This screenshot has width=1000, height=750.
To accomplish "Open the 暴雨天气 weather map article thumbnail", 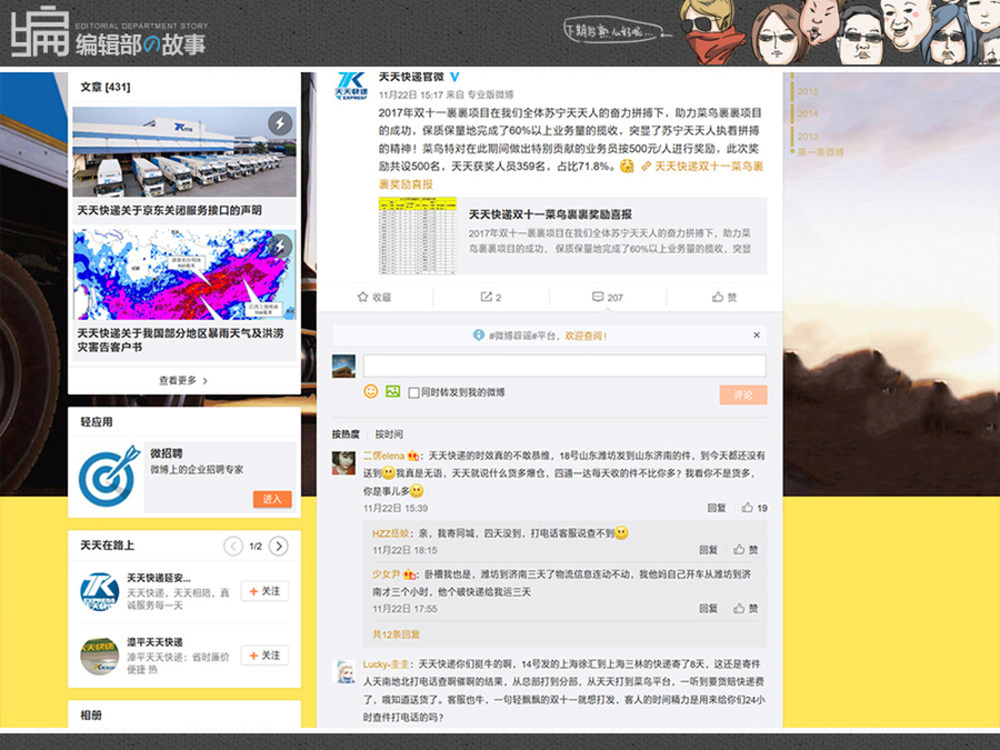I will click(184, 274).
